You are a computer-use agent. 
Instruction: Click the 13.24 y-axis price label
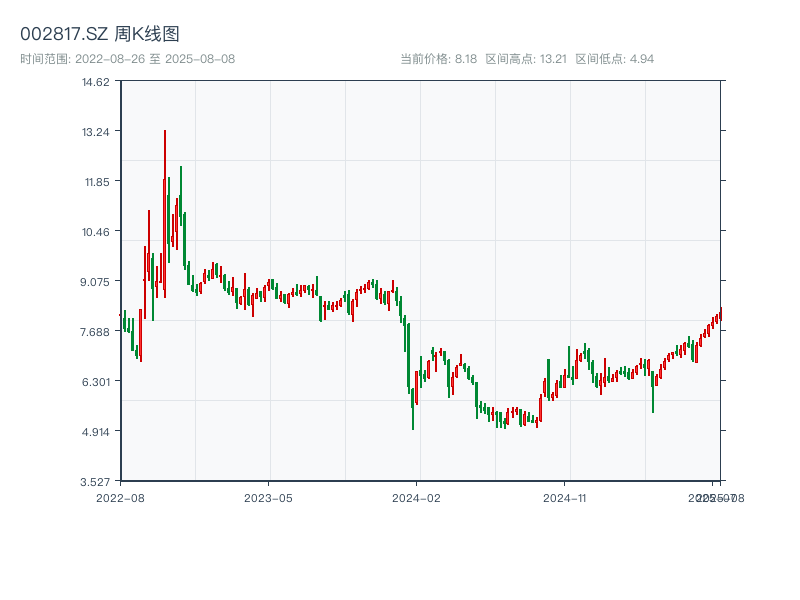click(x=96, y=132)
